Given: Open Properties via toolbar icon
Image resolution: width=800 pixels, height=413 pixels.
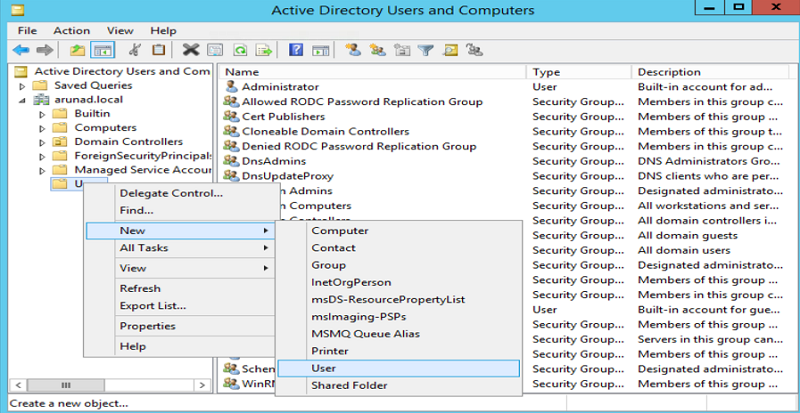Looking at the screenshot, I should [215, 50].
